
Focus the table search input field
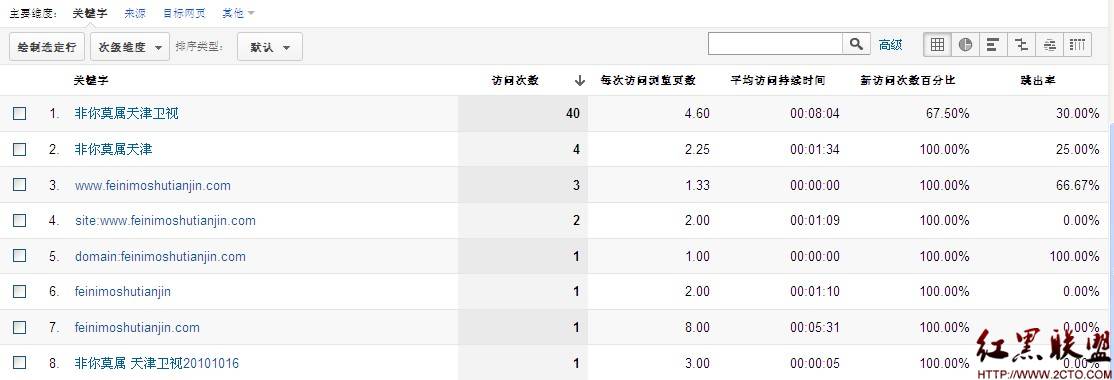[x=776, y=44]
